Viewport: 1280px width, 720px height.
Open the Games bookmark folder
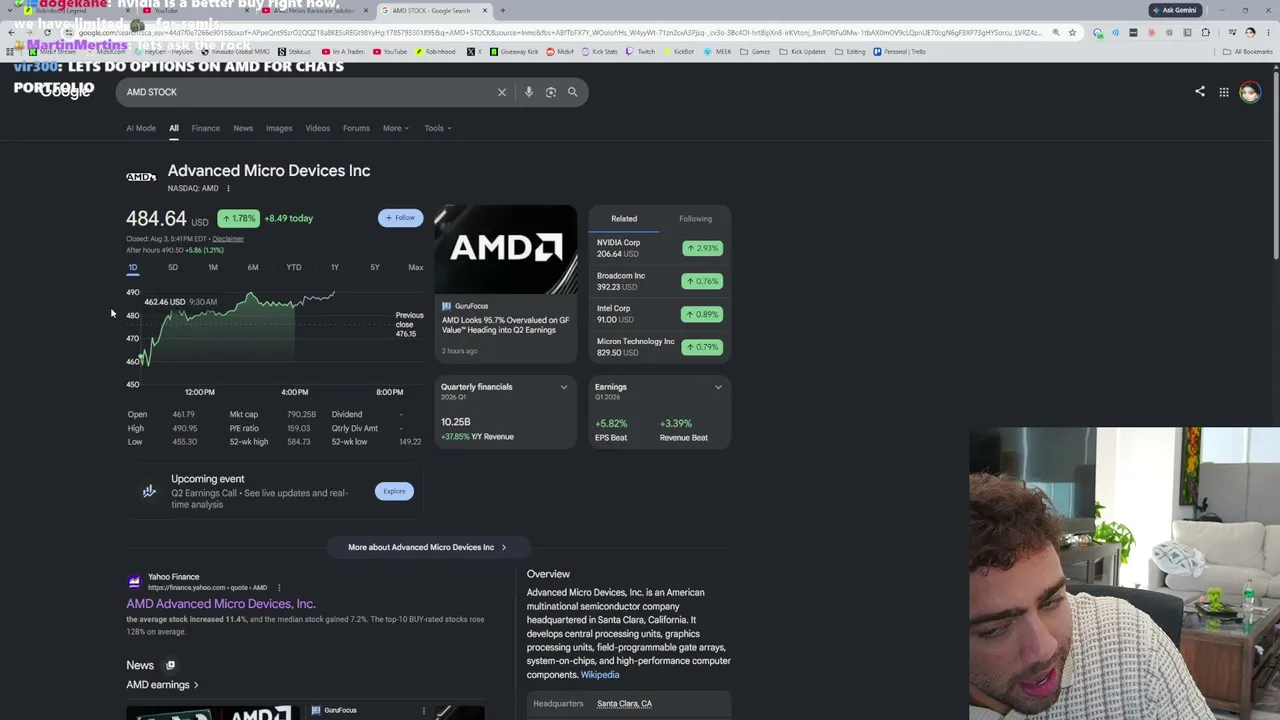(x=756, y=51)
